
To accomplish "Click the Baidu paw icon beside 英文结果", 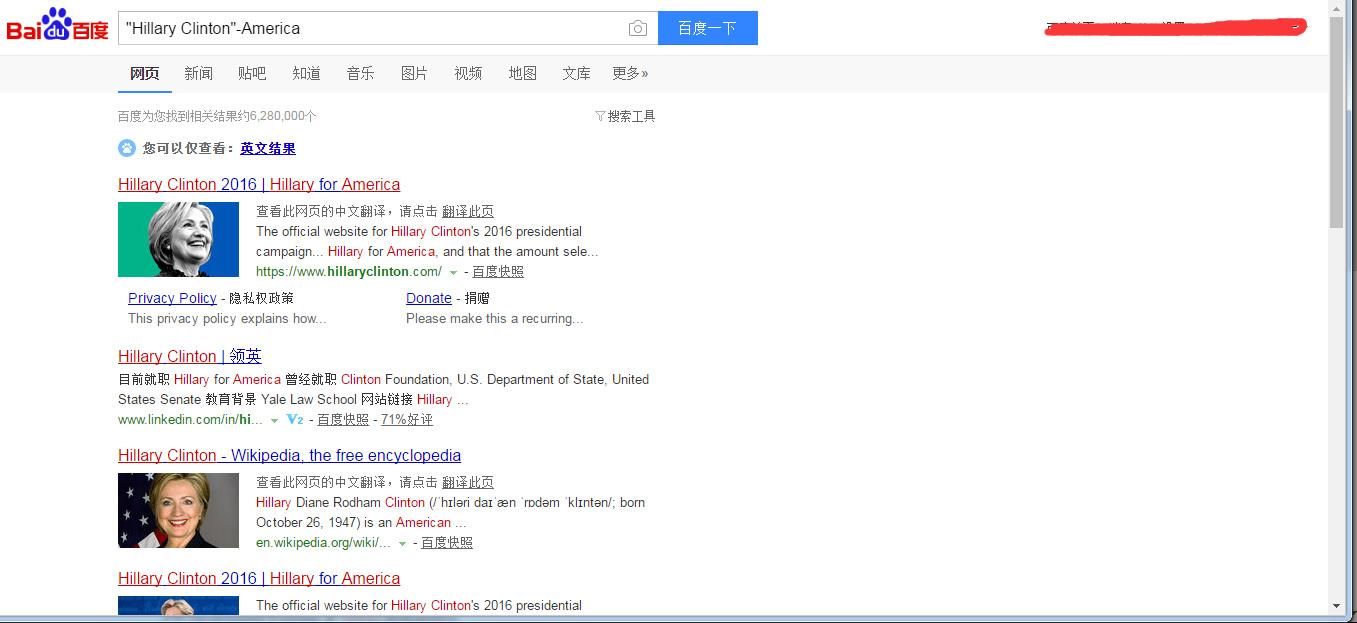I will 127,148.
